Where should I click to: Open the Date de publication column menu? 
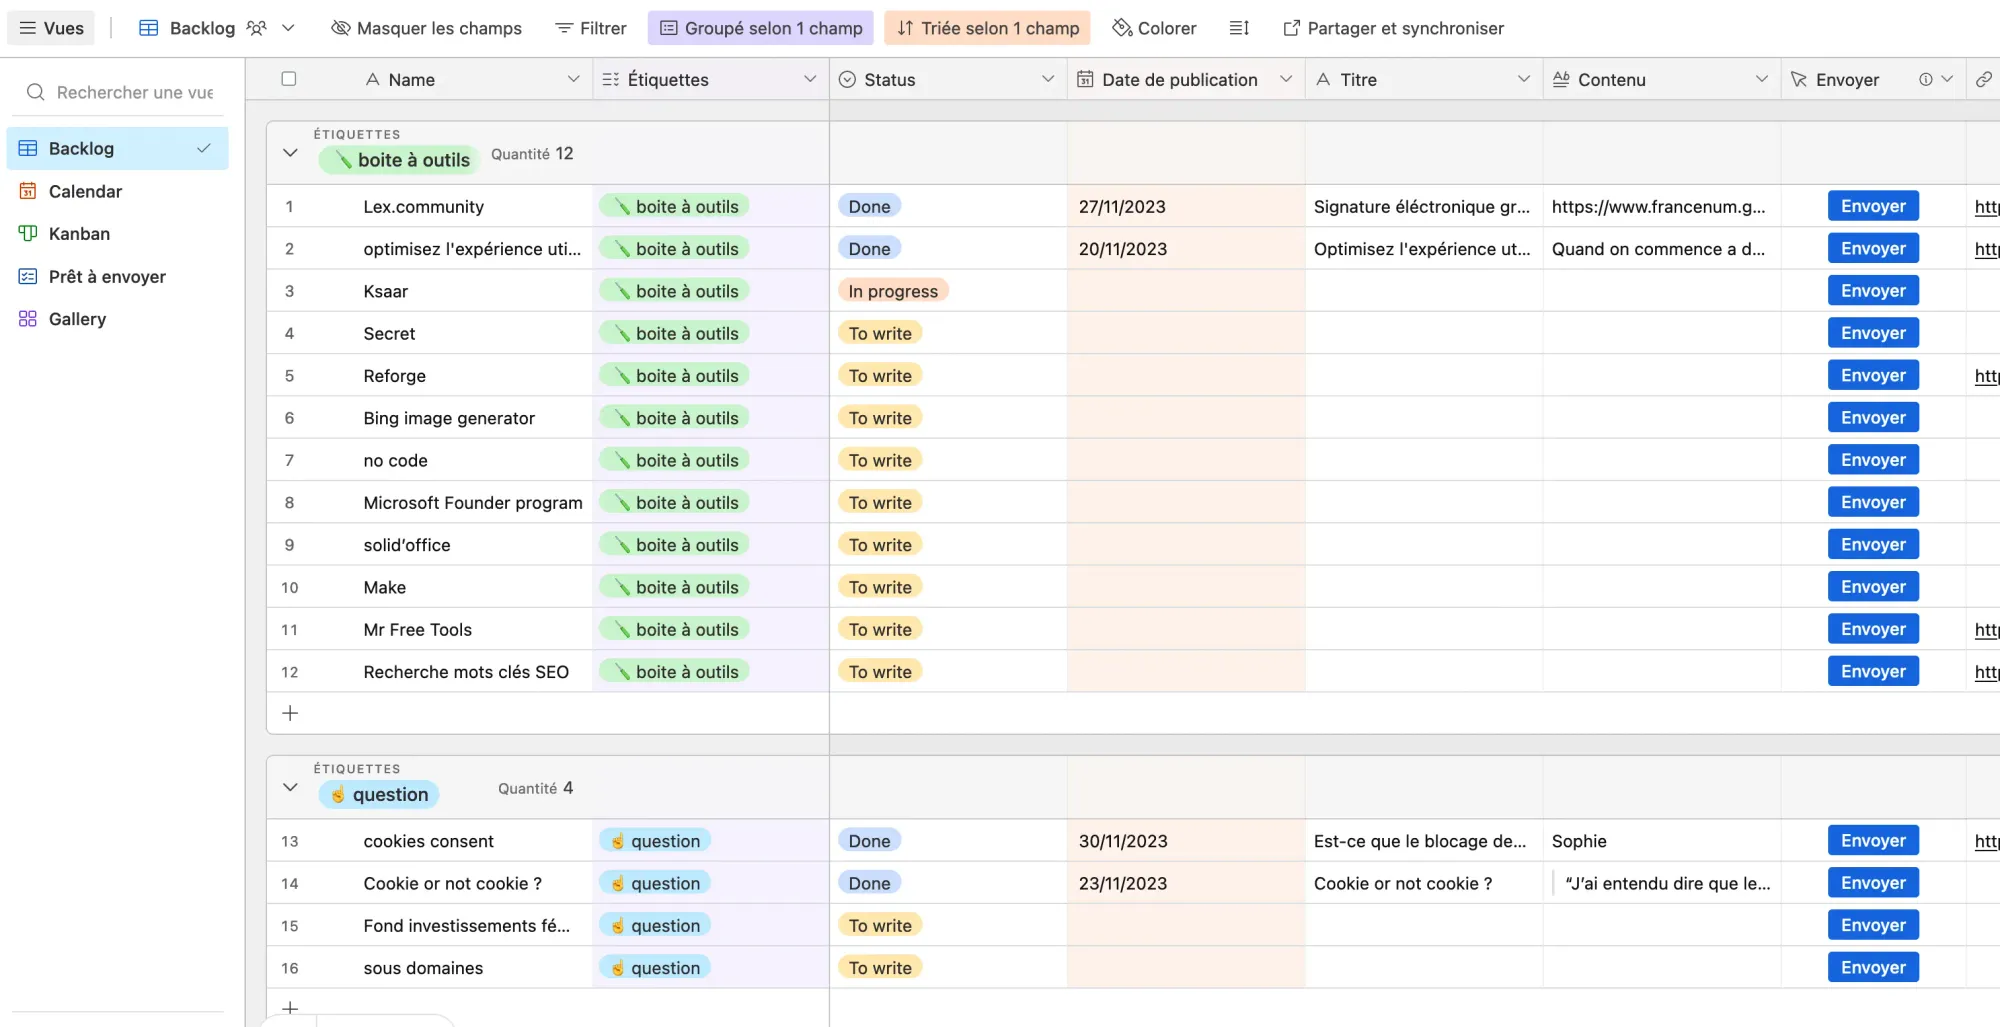pos(1286,80)
